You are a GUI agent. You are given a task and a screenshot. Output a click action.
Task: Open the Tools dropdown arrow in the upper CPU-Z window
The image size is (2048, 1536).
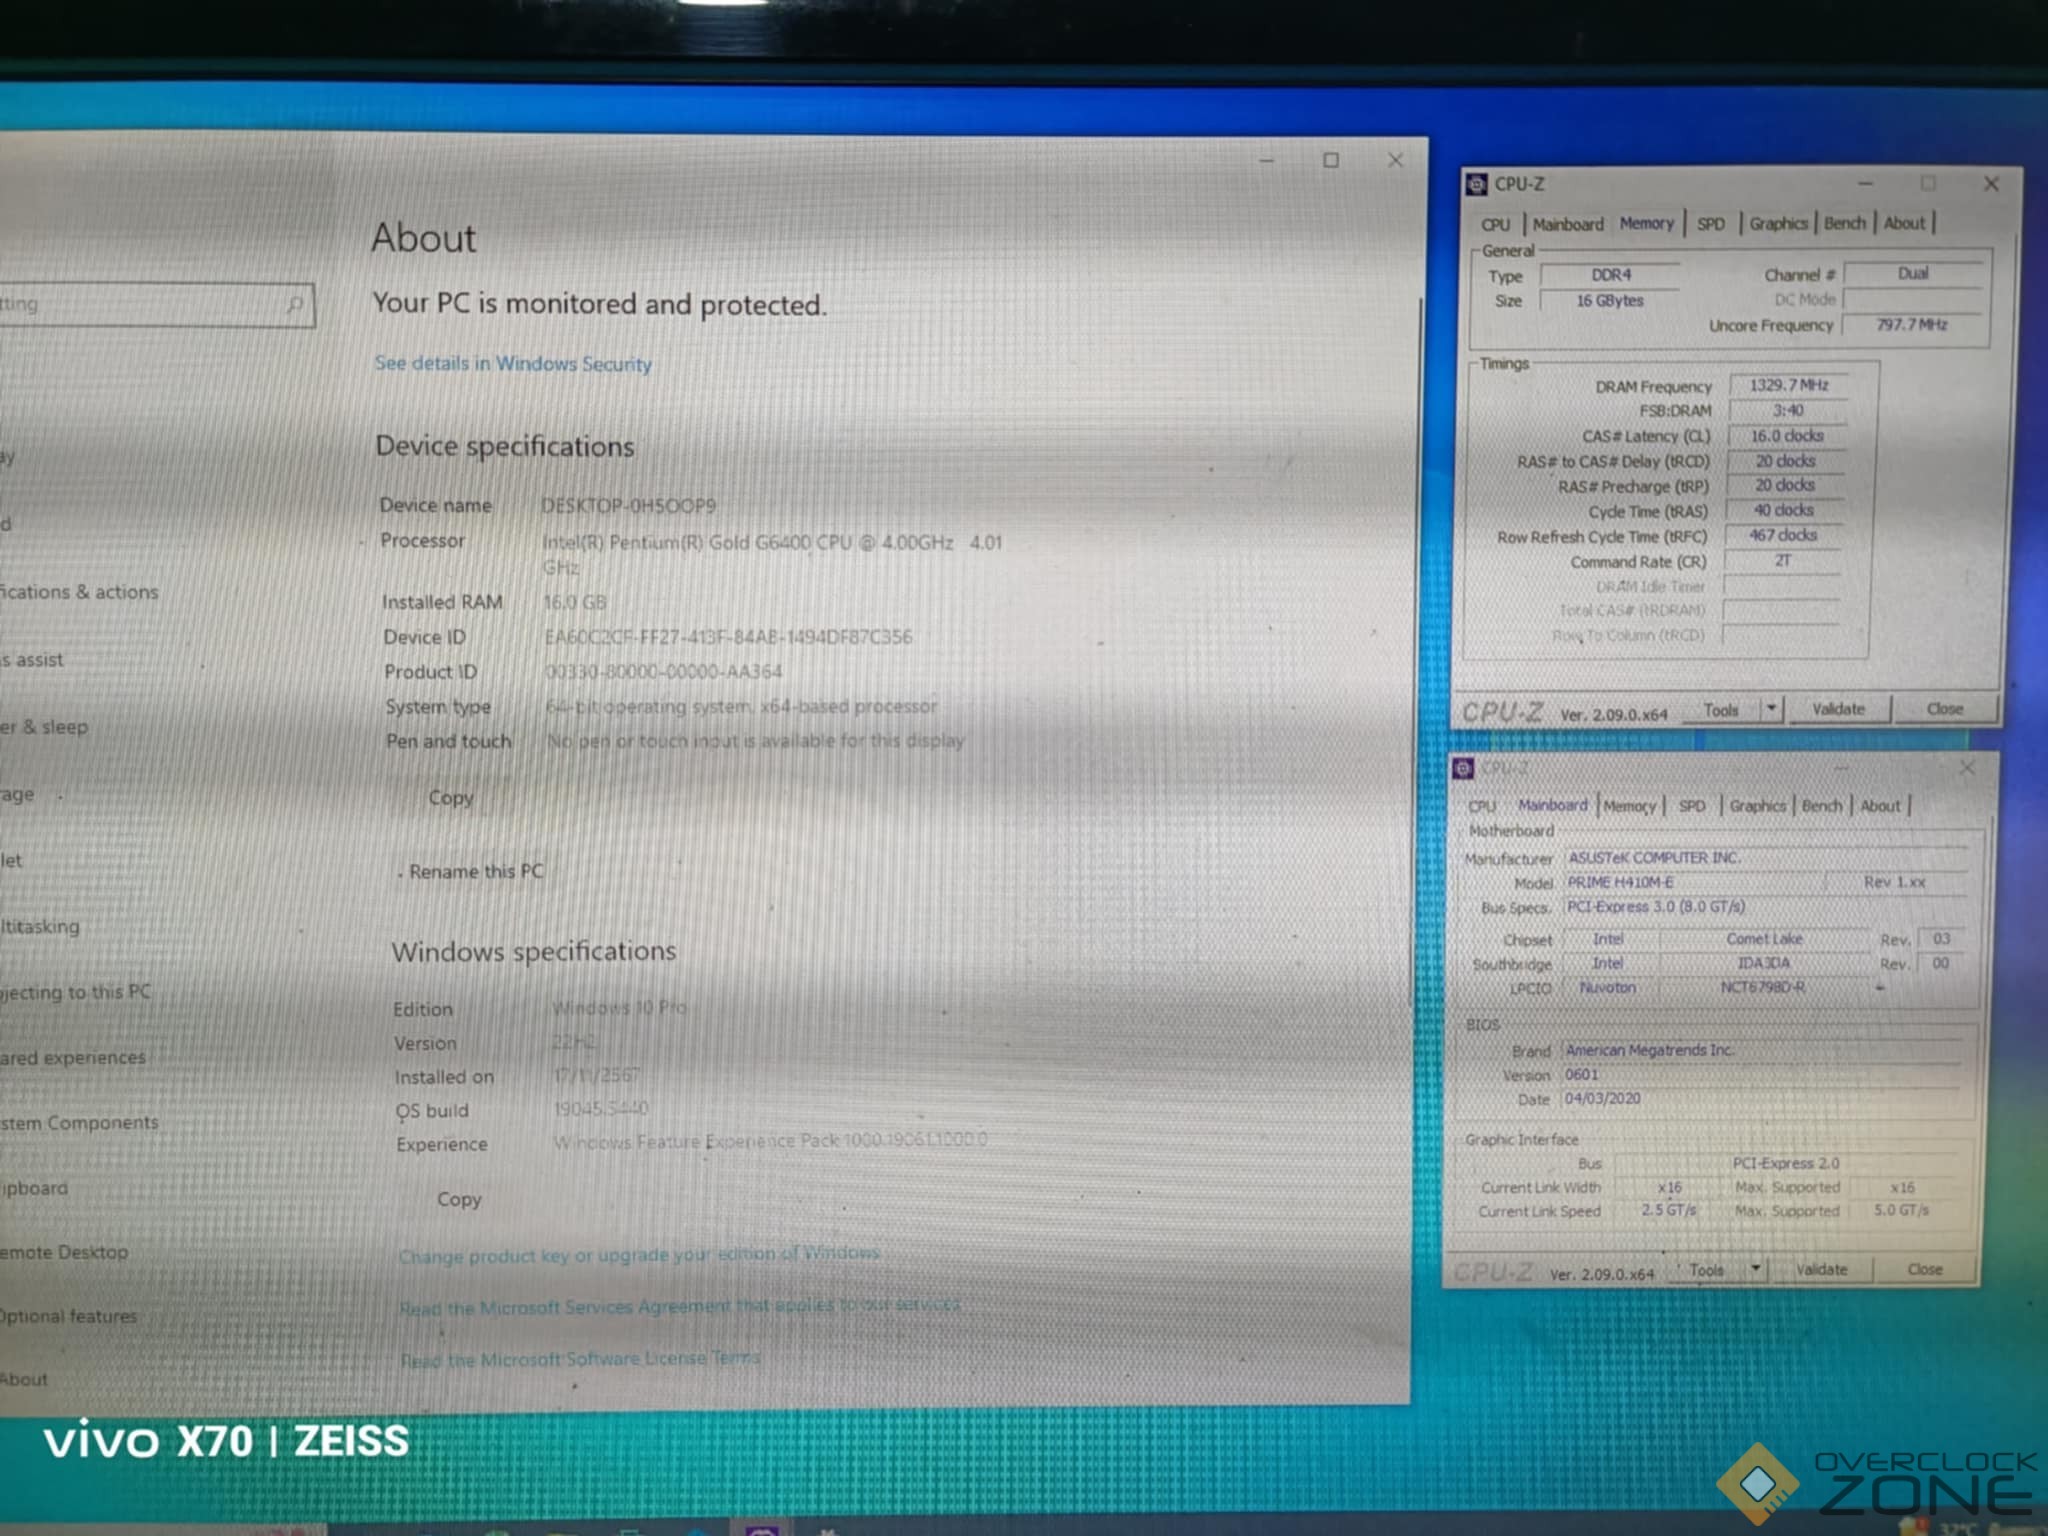click(1771, 708)
